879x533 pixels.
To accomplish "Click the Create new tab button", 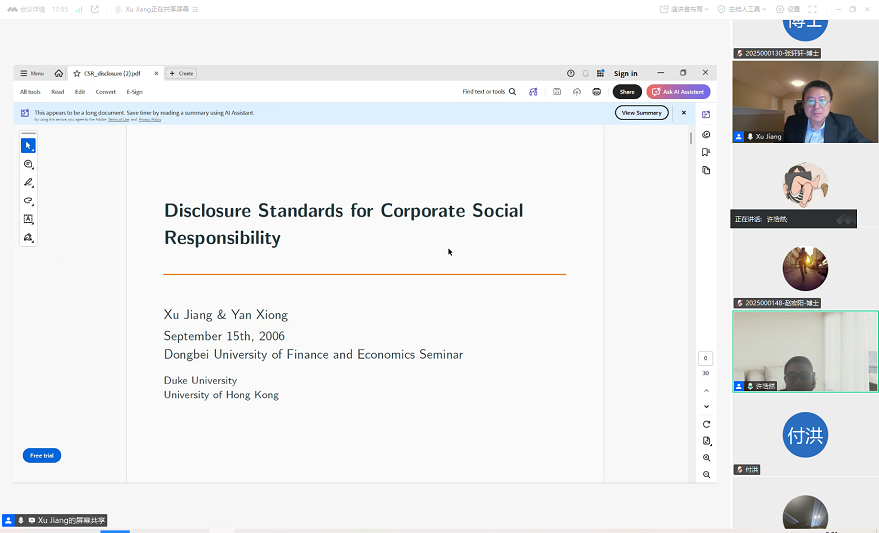I will click(181, 73).
